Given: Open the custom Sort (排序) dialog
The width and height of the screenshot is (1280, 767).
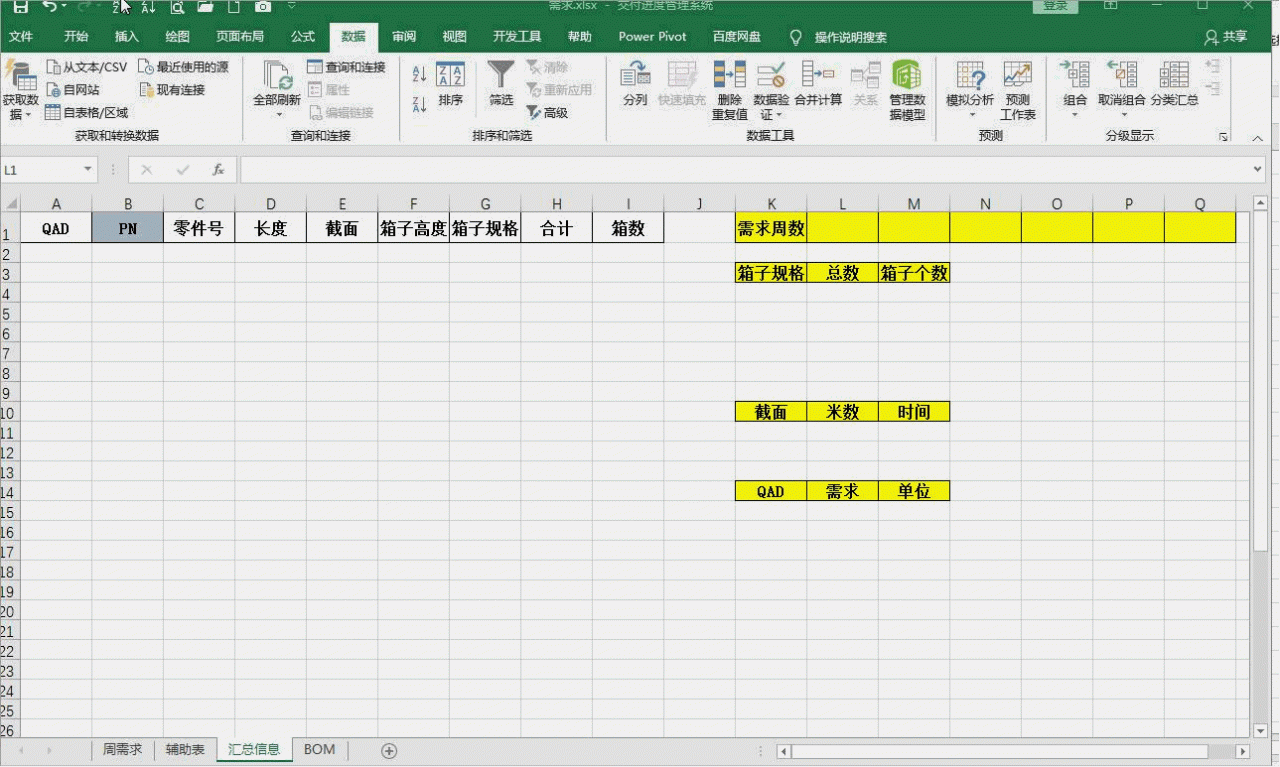Looking at the screenshot, I should pos(451,85).
